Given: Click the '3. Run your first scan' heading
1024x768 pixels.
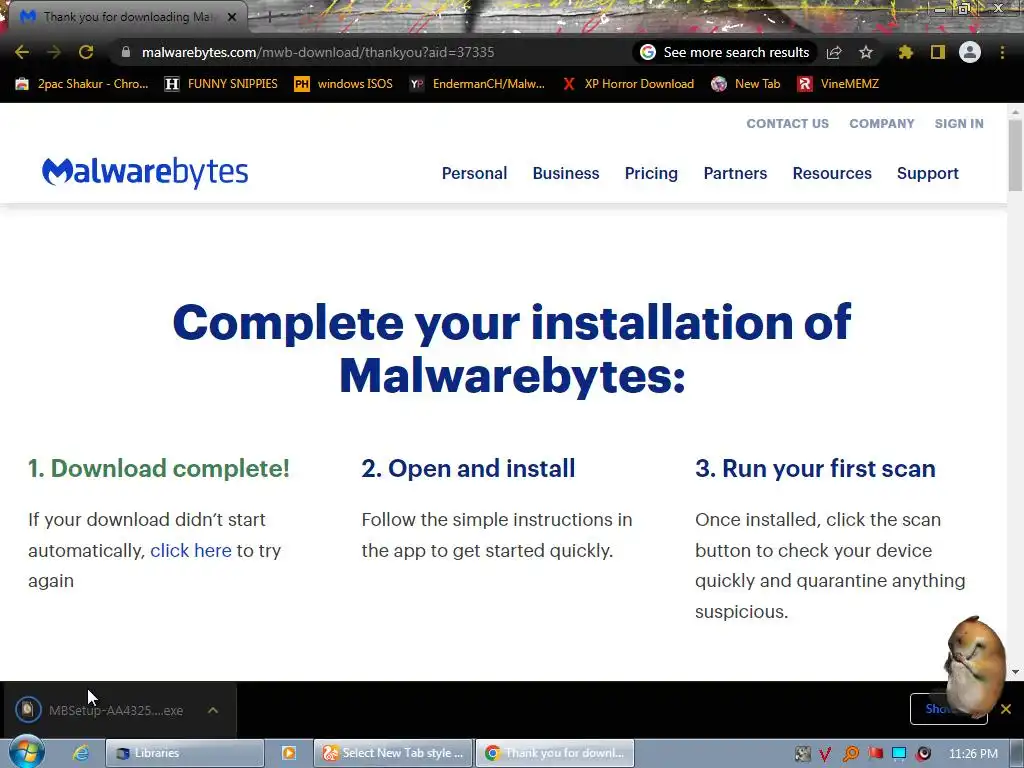Looking at the screenshot, I should (815, 468).
